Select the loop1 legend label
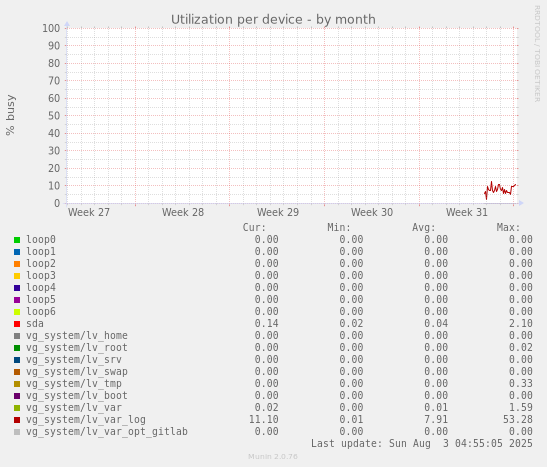The height and width of the screenshot is (467, 547). [41, 251]
